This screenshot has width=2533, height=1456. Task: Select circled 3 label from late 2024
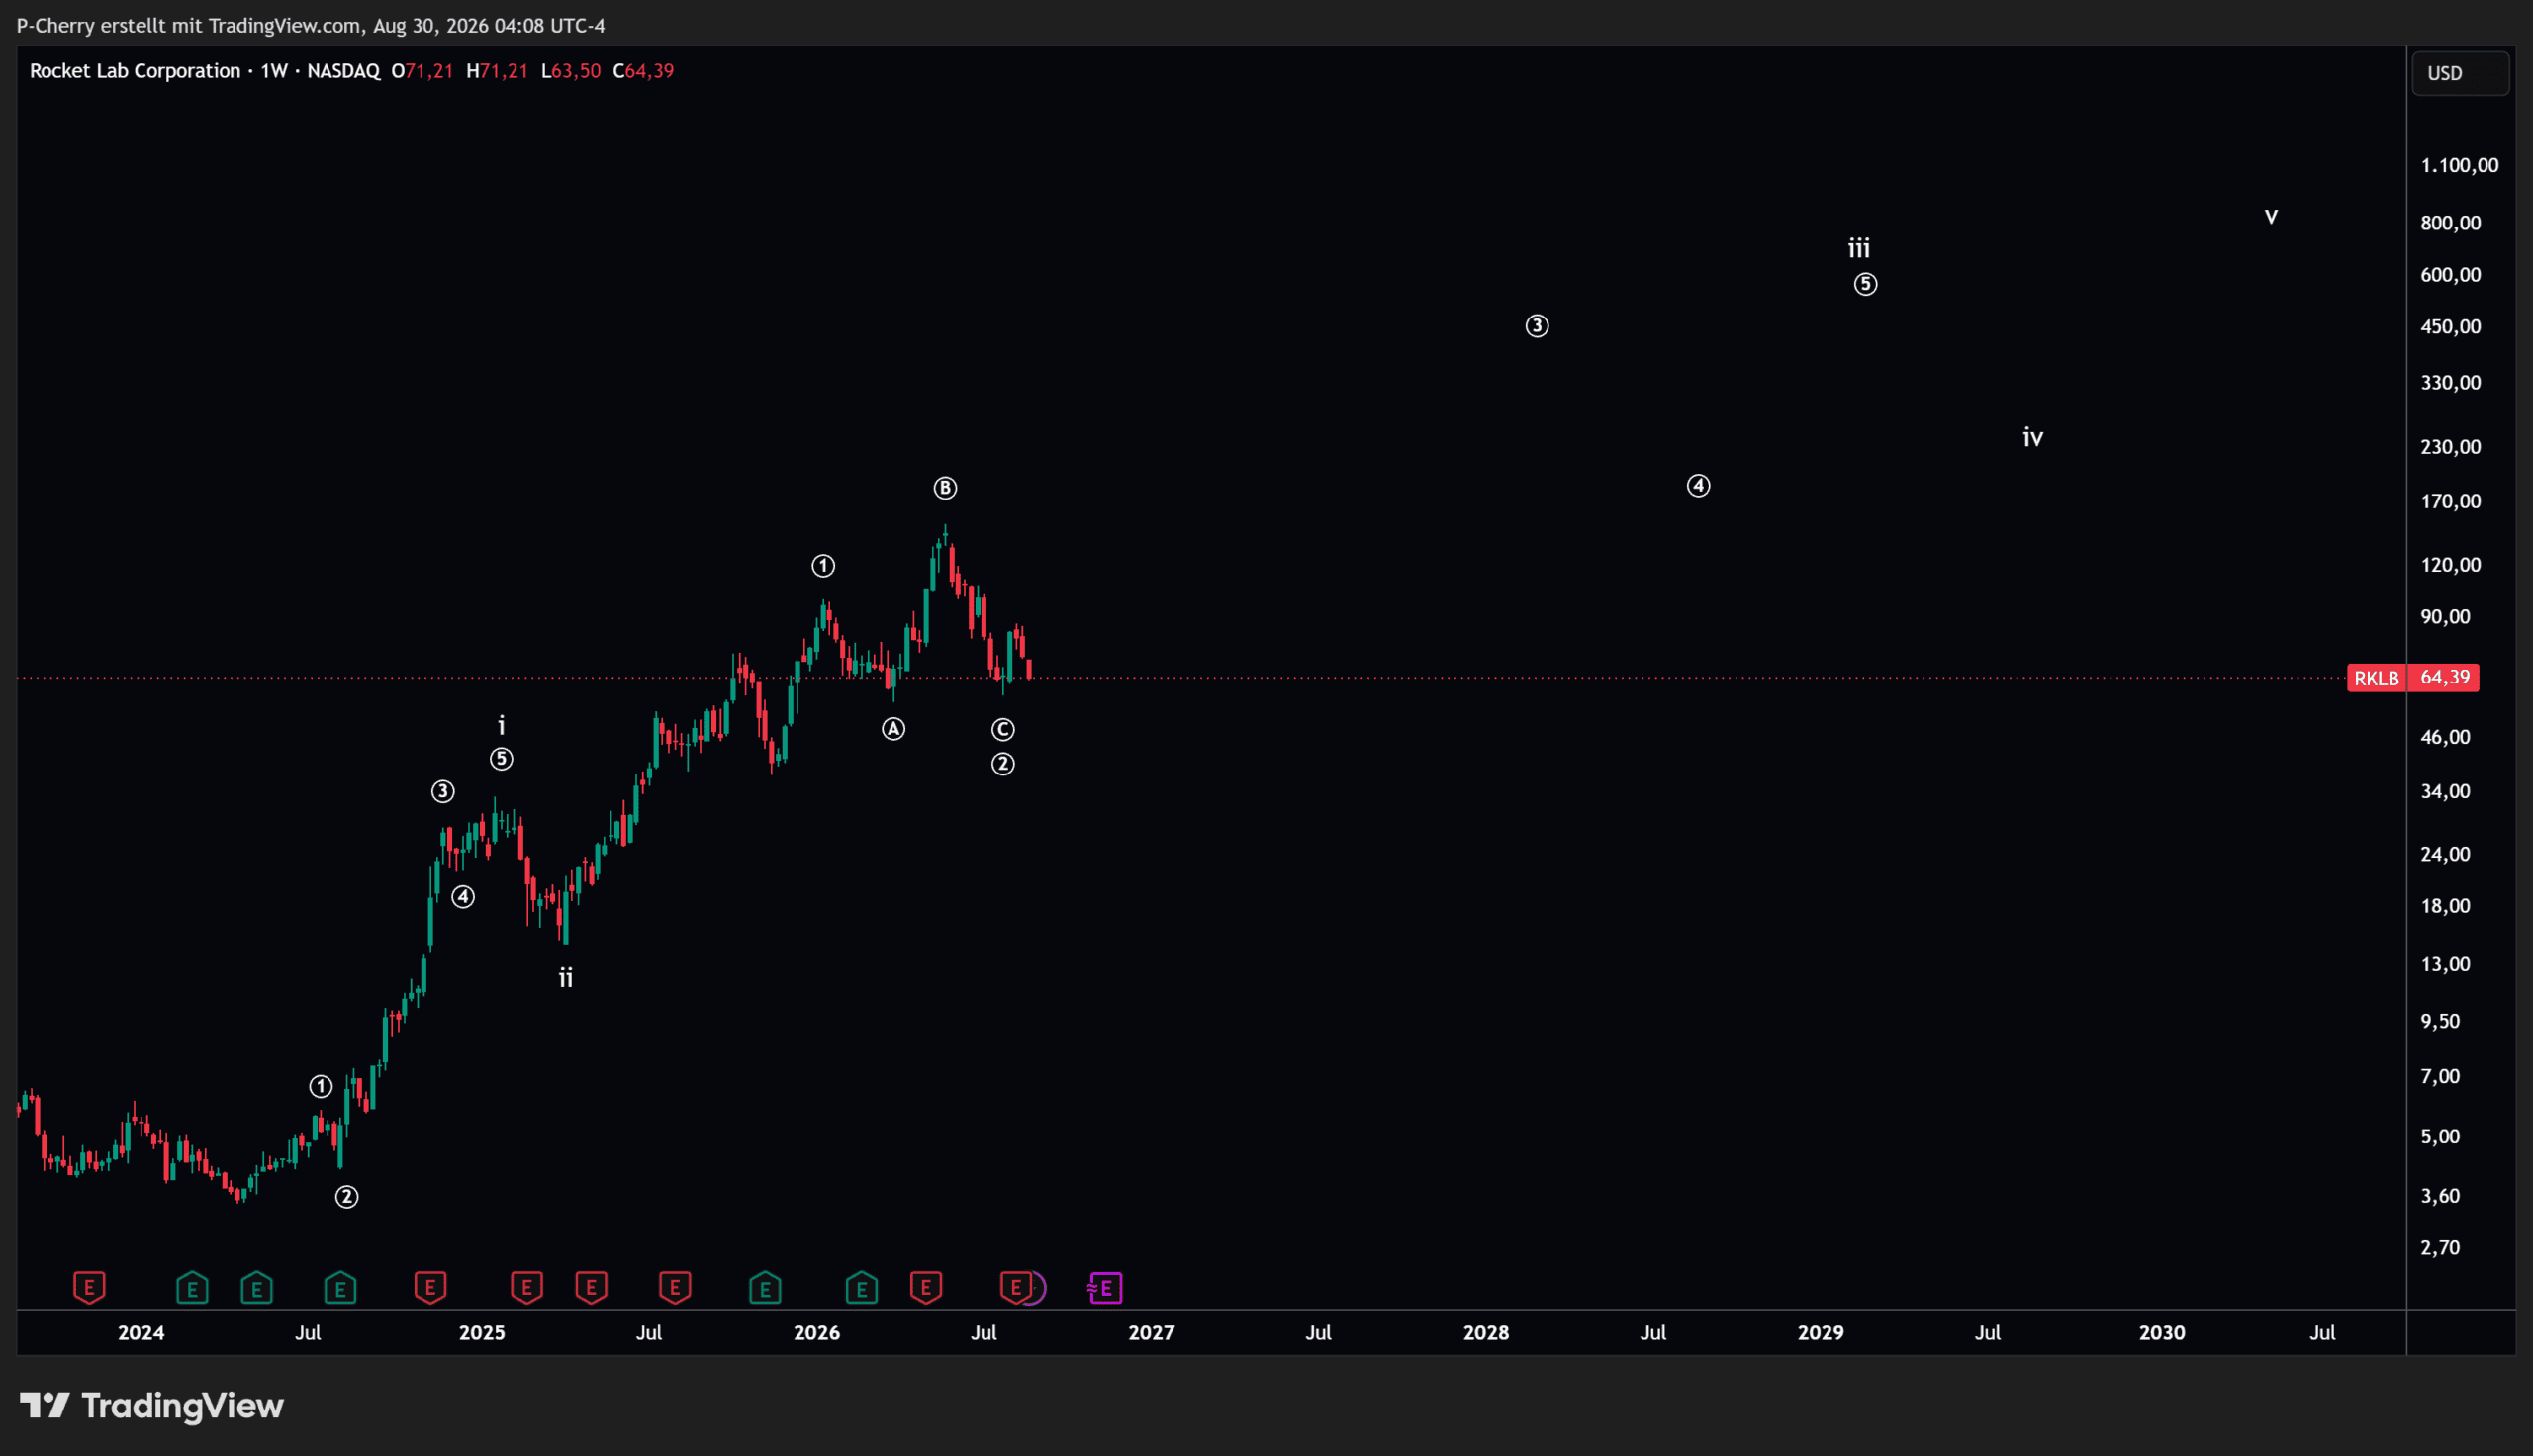(x=443, y=792)
